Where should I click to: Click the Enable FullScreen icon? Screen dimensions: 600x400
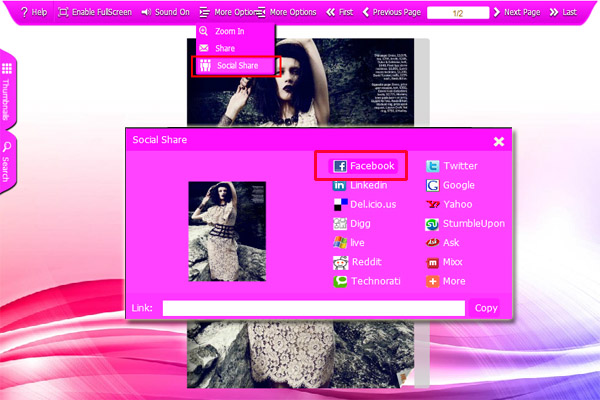[x=63, y=12]
